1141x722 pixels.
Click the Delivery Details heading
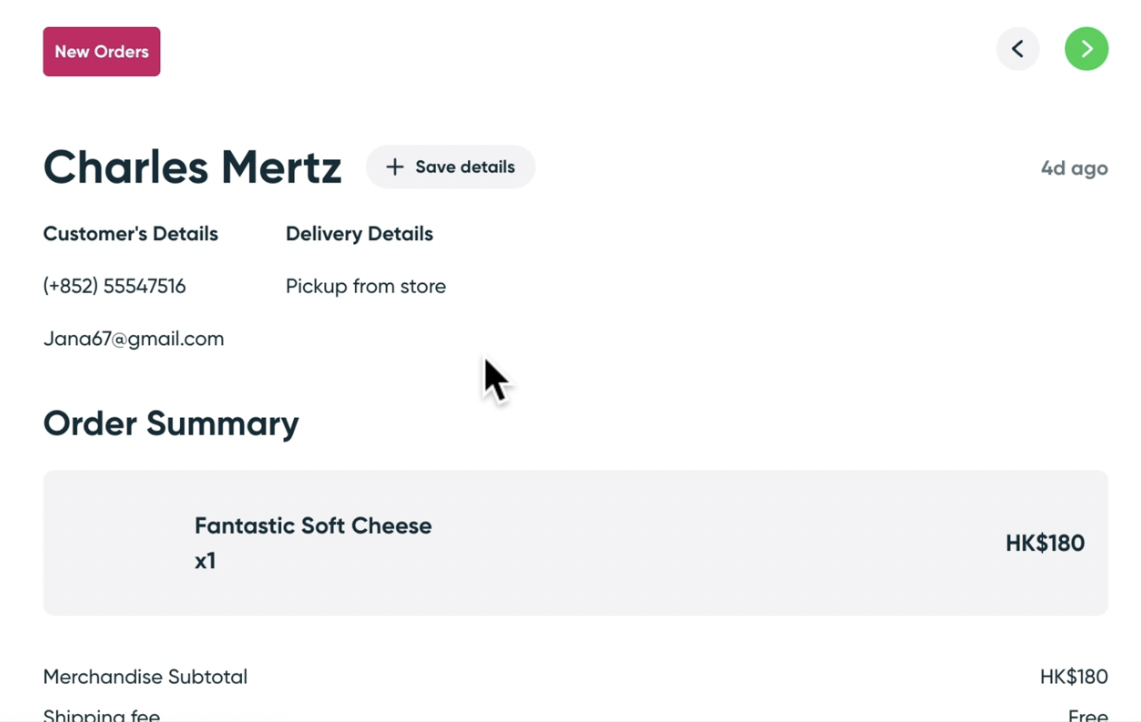359,234
